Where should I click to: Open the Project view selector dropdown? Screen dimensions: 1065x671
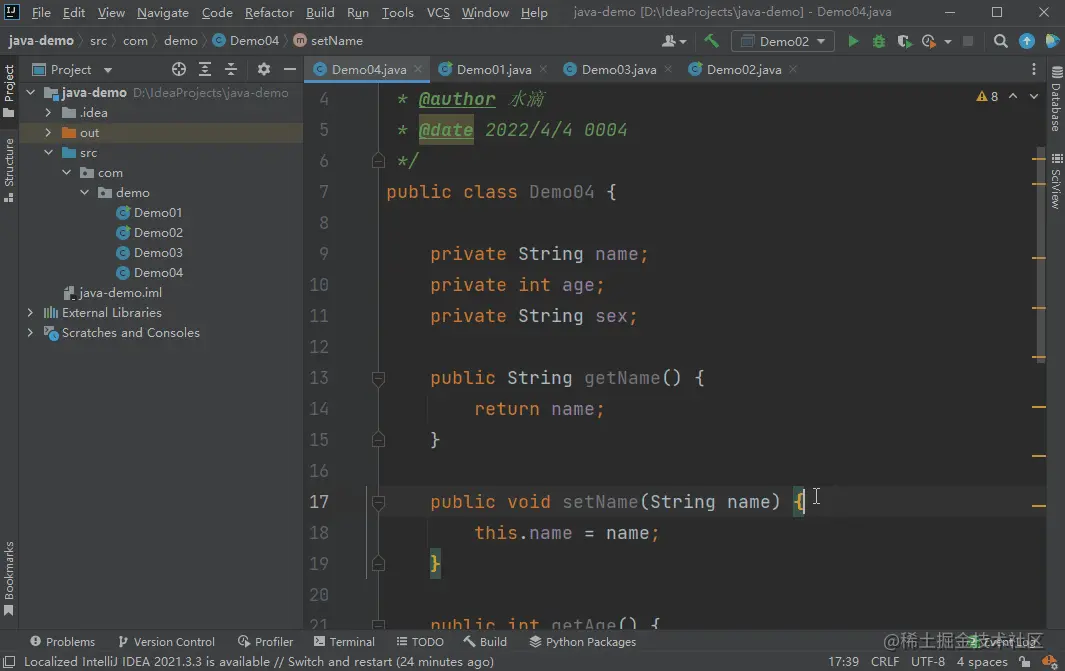point(72,69)
